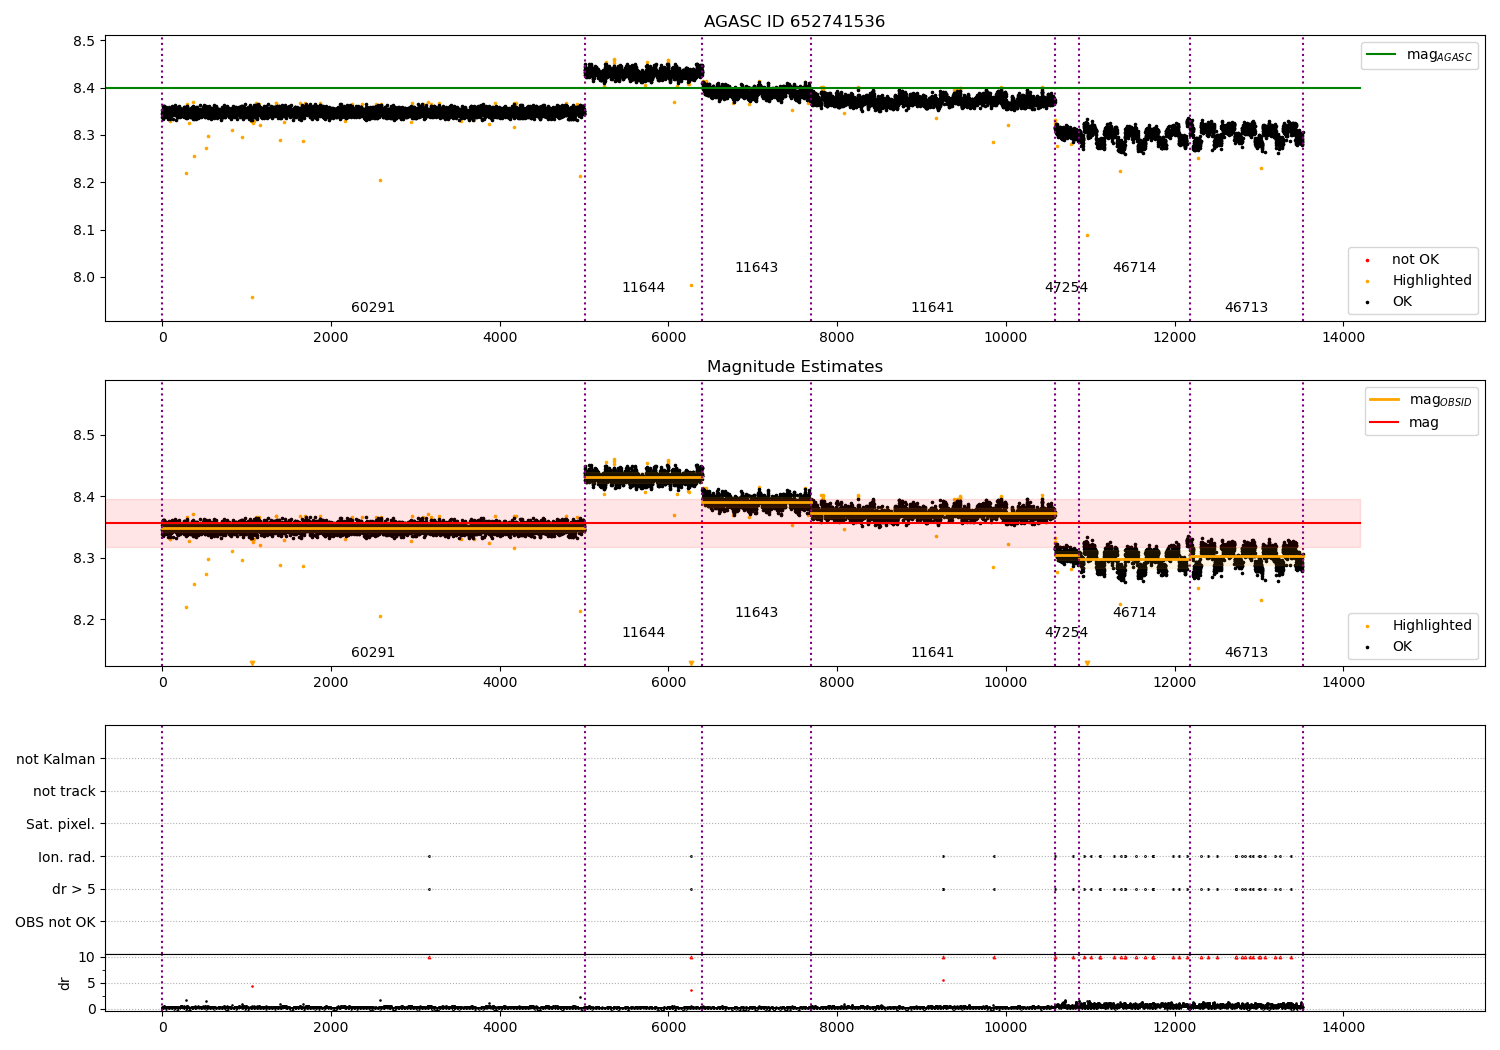Click the orange outlier point near 8.09 in the top panel

[1087, 236]
